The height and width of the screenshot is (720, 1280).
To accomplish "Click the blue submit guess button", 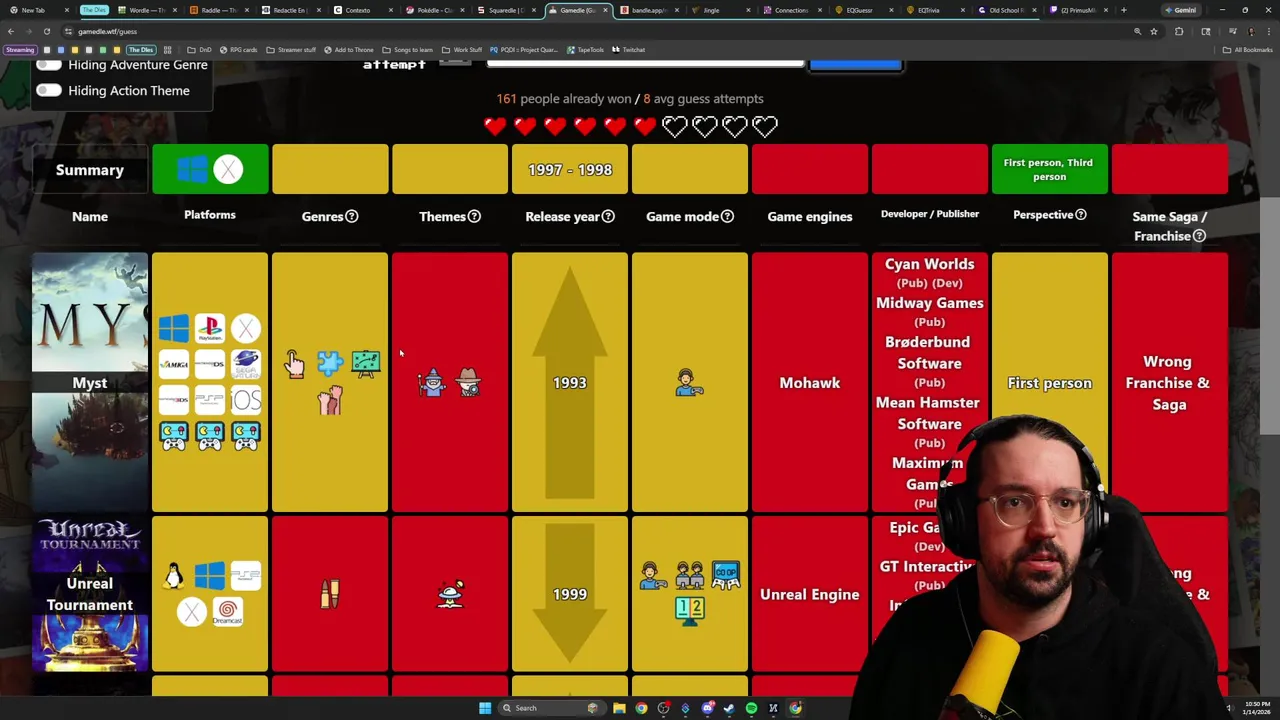I will (x=856, y=65).
